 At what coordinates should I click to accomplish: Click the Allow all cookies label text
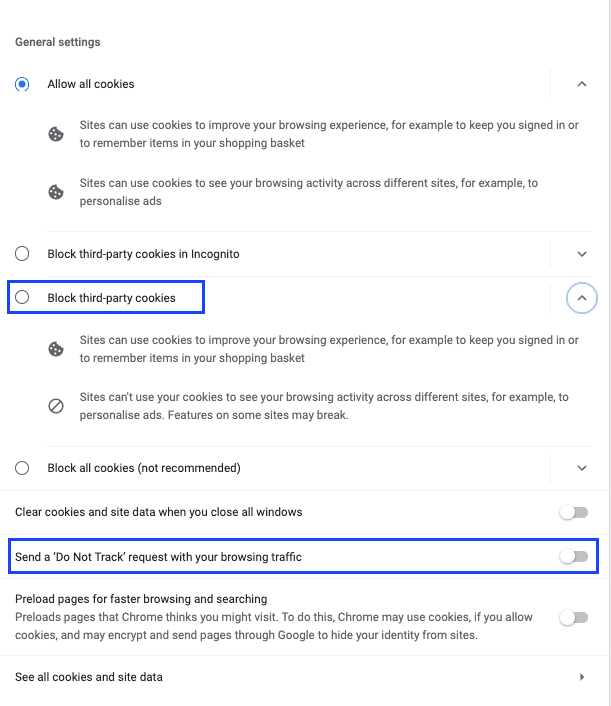coord(91,84)
